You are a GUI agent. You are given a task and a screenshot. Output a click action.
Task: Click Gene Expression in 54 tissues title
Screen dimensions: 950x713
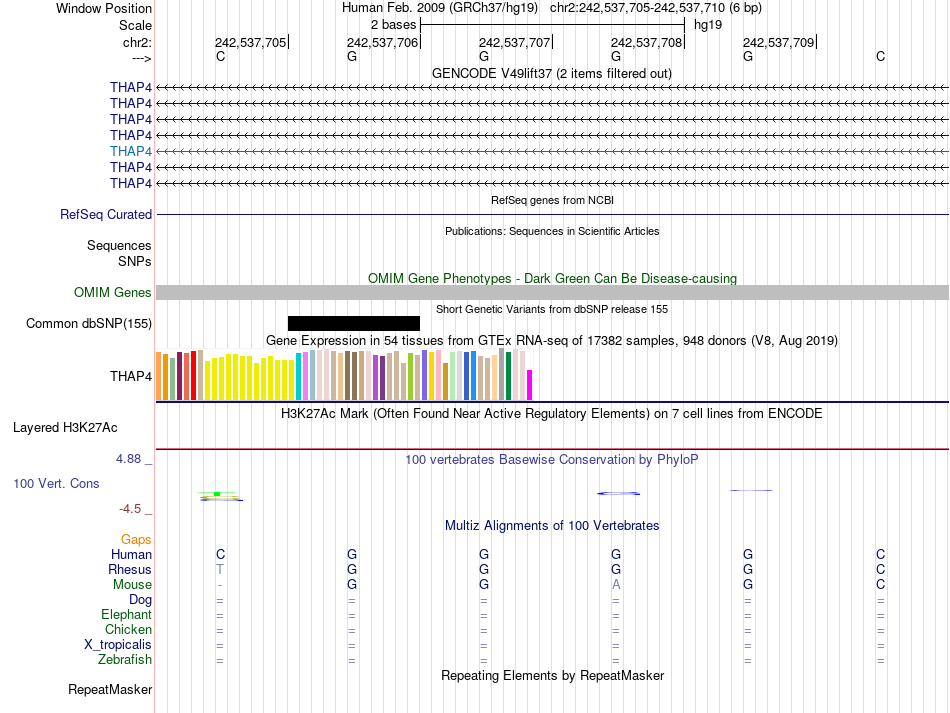(x=552, y=340)
